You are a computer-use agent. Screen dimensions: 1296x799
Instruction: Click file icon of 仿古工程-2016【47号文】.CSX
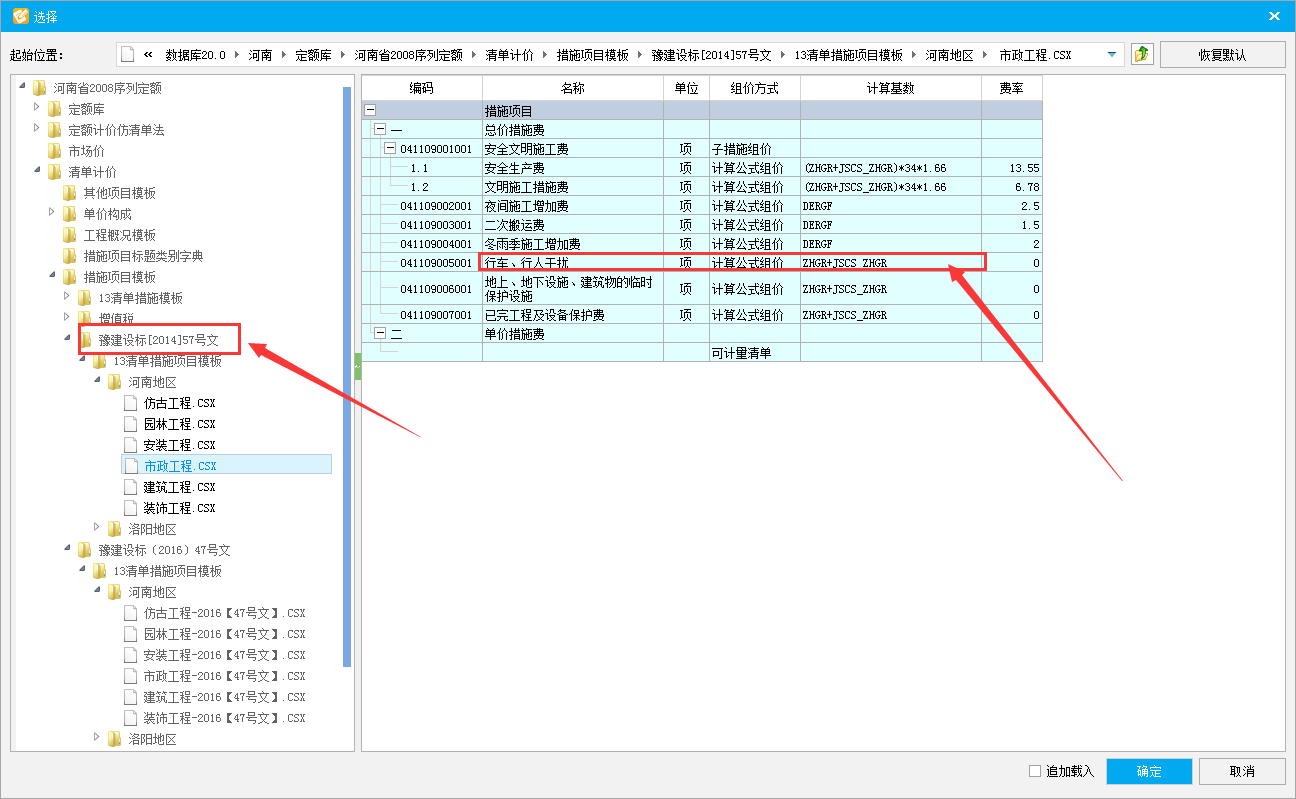click(x=129, y=613)
